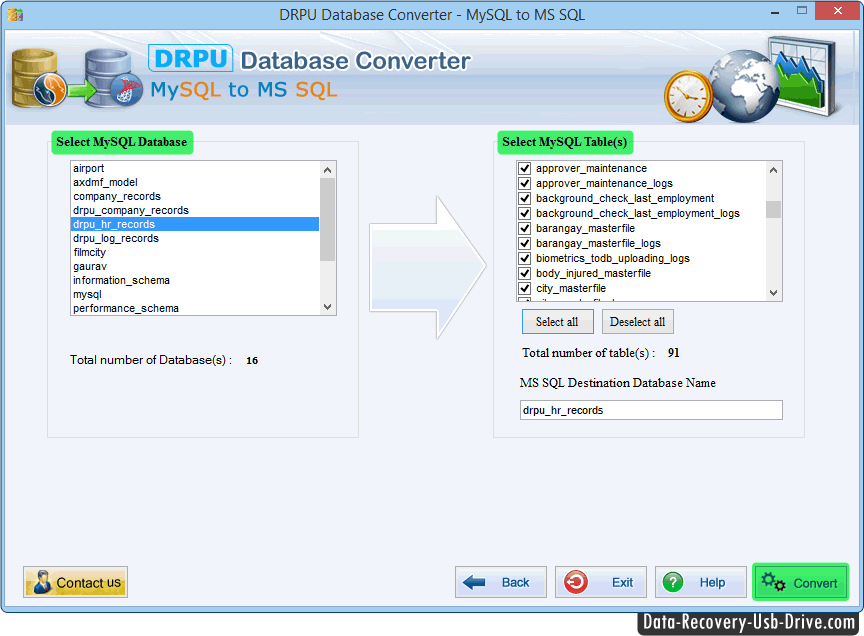Toggle background_check_last_employment checkbox
This screenshot has height=636, width=864.
(525, 198)
